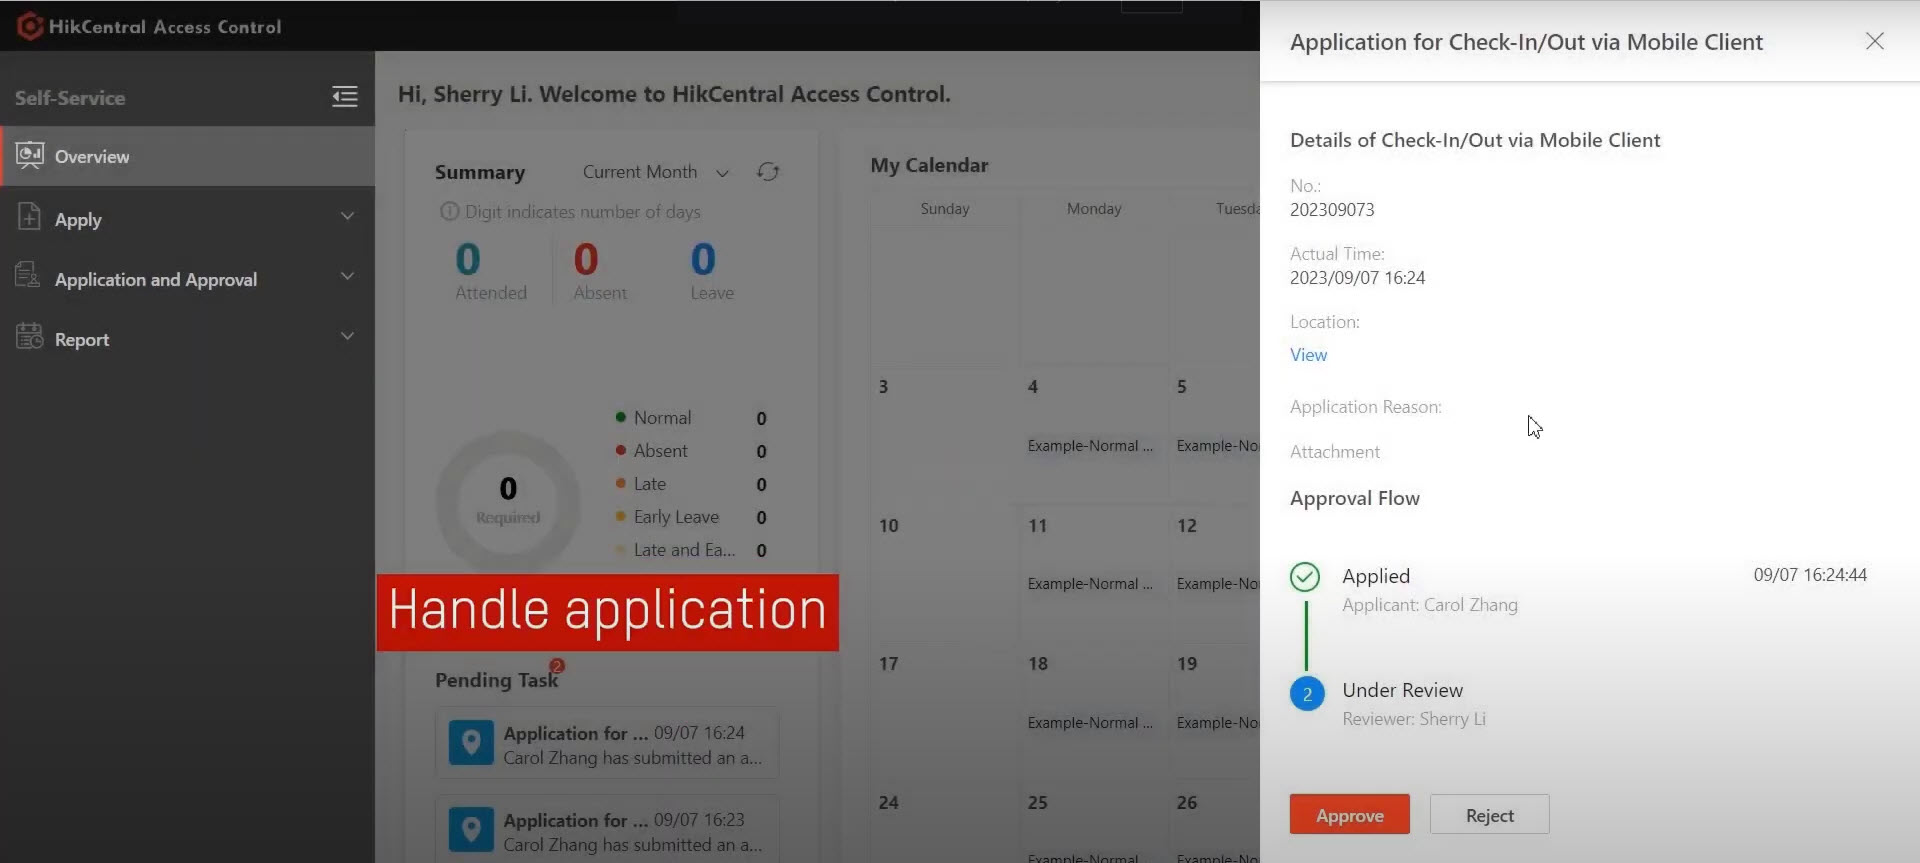Click location pin icon of 16:23 task
This screenshot has height=863, width=1920.
tap(471, 830)
